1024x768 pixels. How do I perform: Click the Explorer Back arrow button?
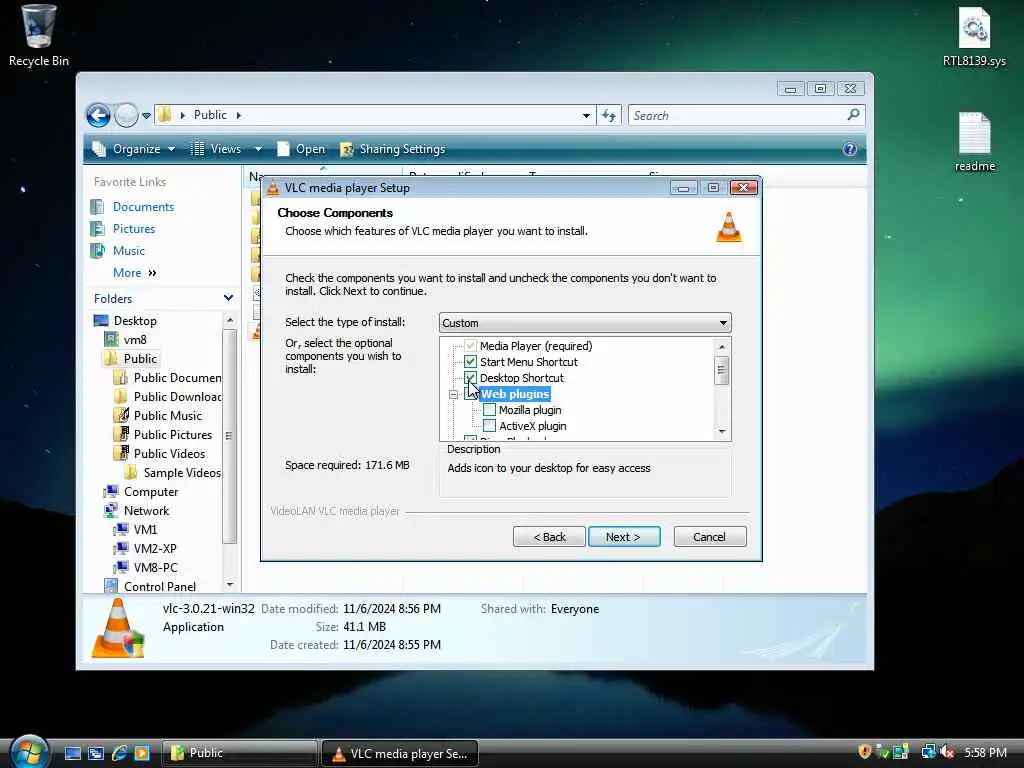[99, 116]
